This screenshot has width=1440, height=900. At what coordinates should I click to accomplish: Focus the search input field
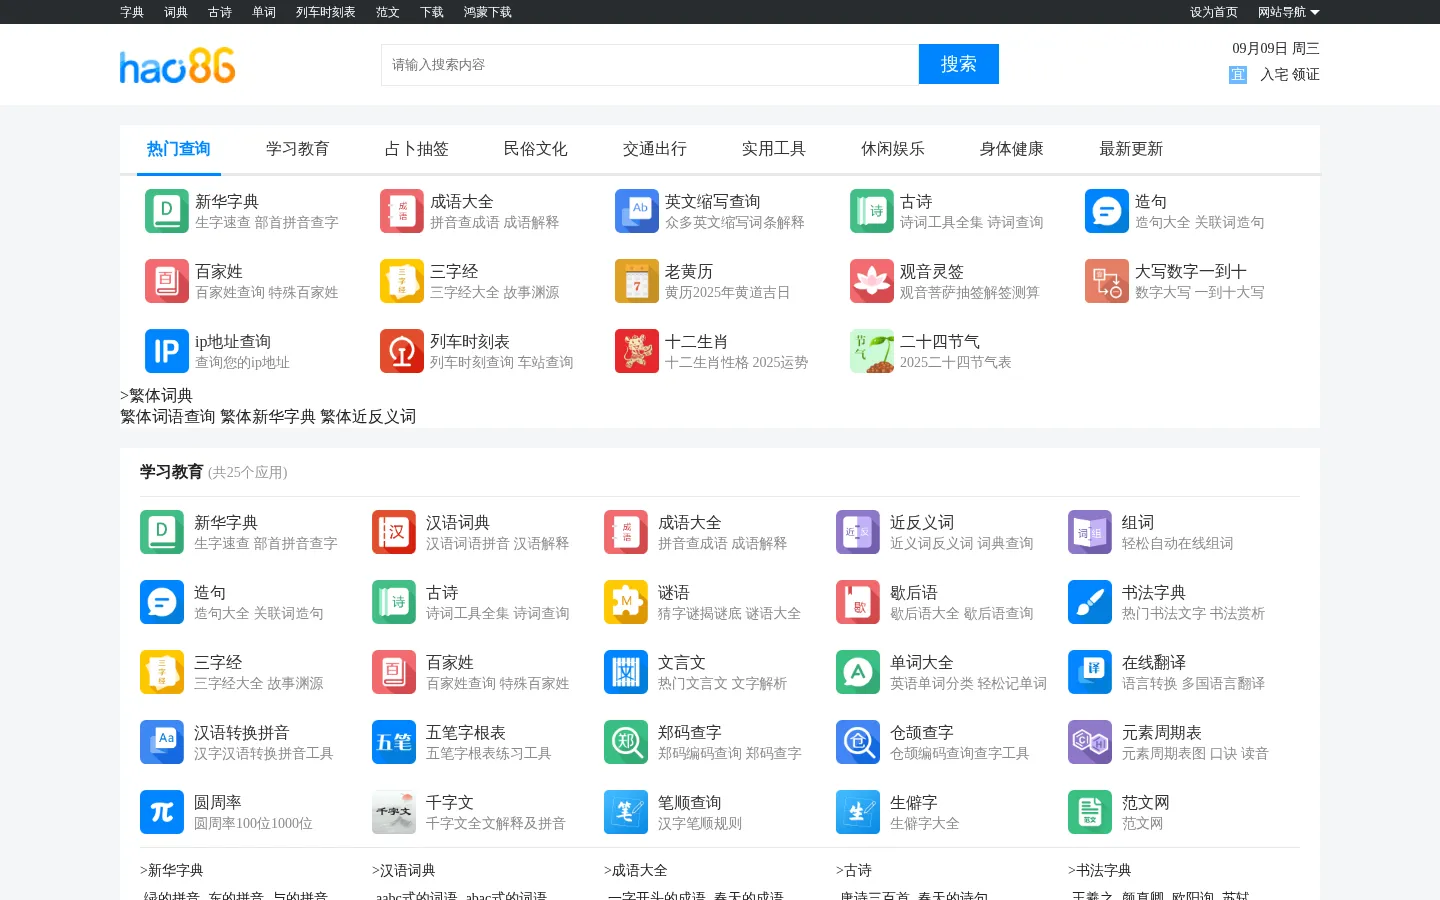[x=650, y=64]
